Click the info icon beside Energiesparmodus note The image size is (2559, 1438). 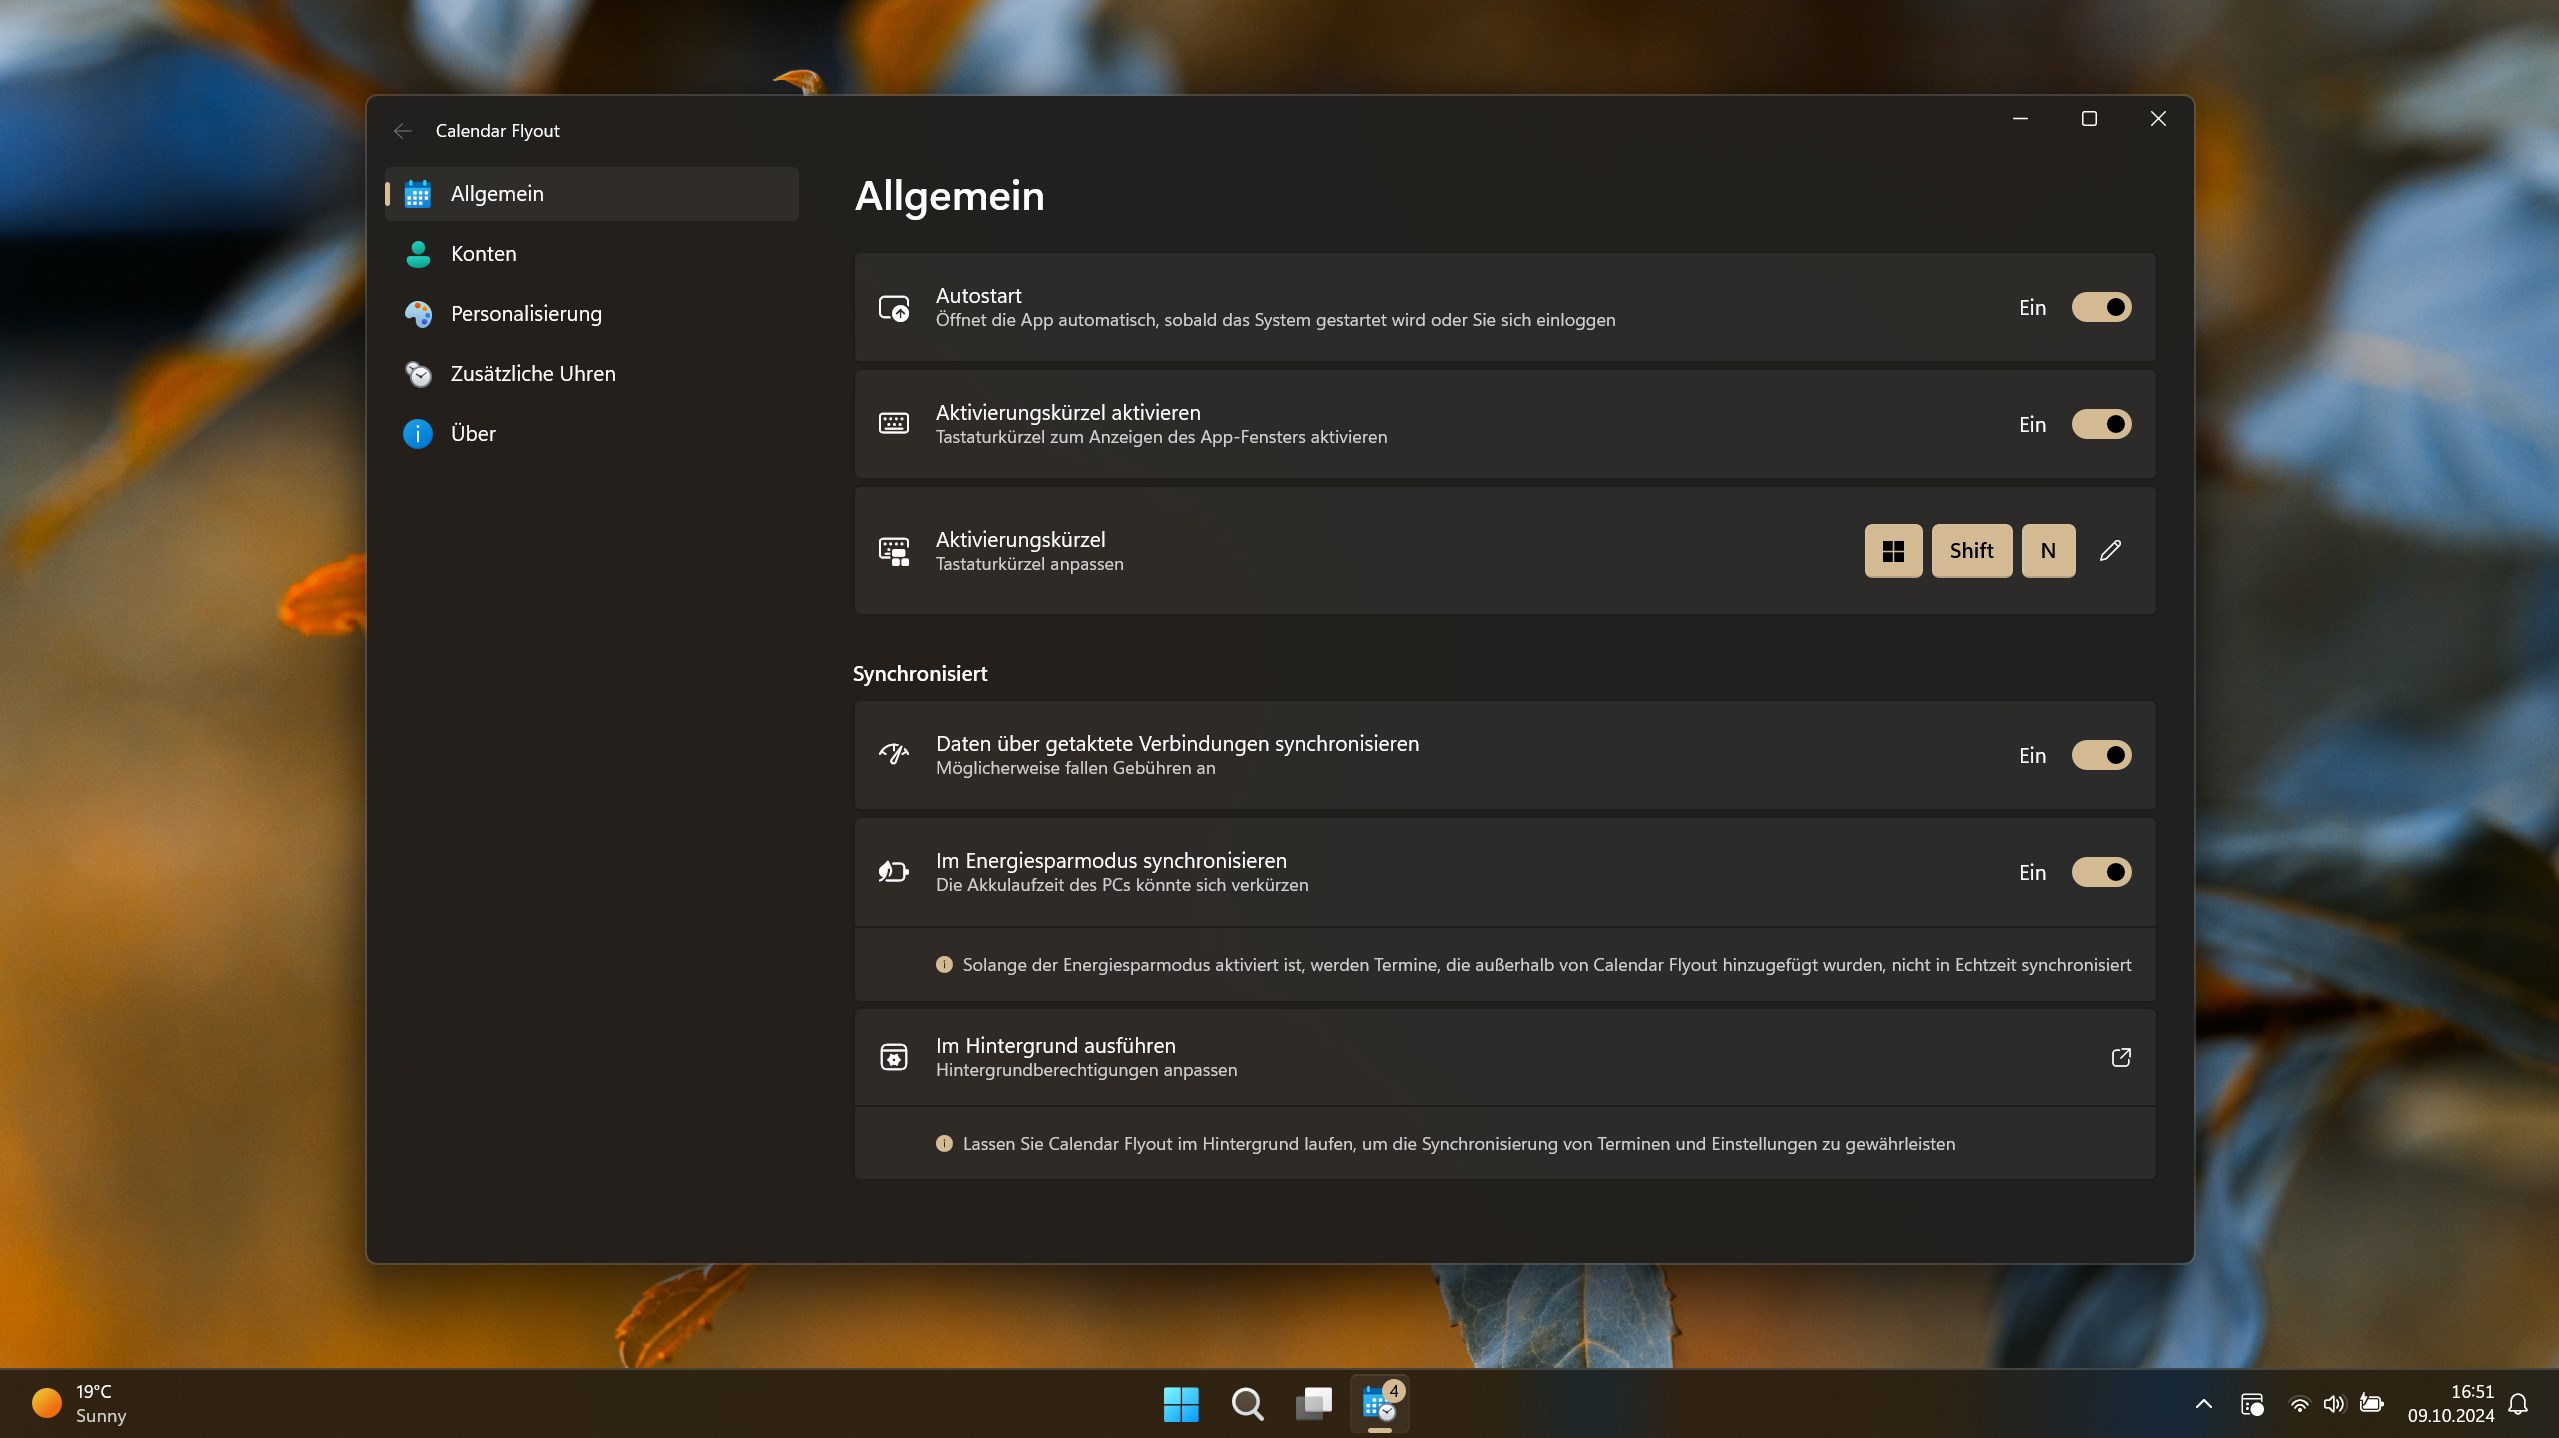coord(944,965)
